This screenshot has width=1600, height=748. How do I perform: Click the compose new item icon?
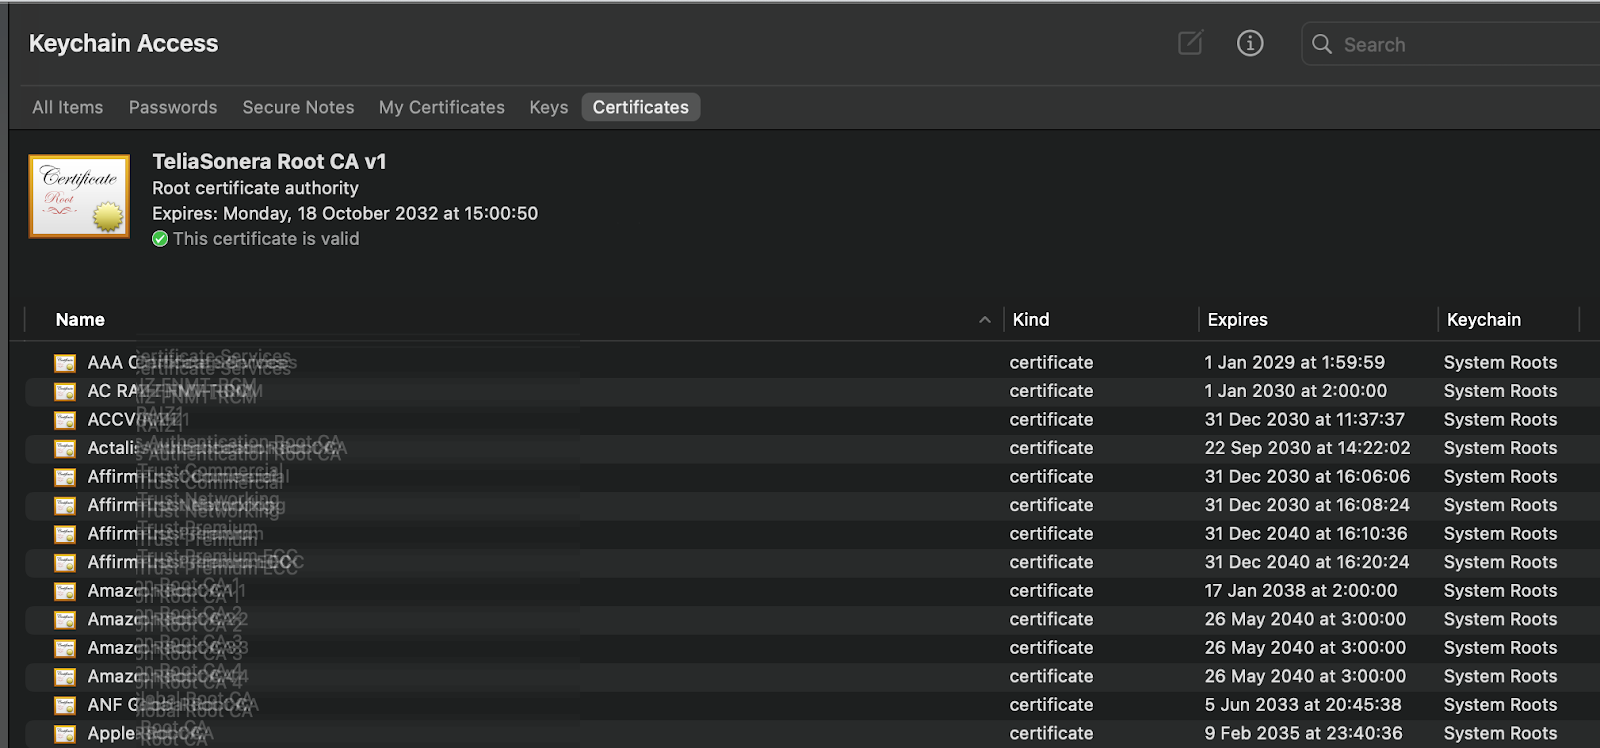(1190, 43)
